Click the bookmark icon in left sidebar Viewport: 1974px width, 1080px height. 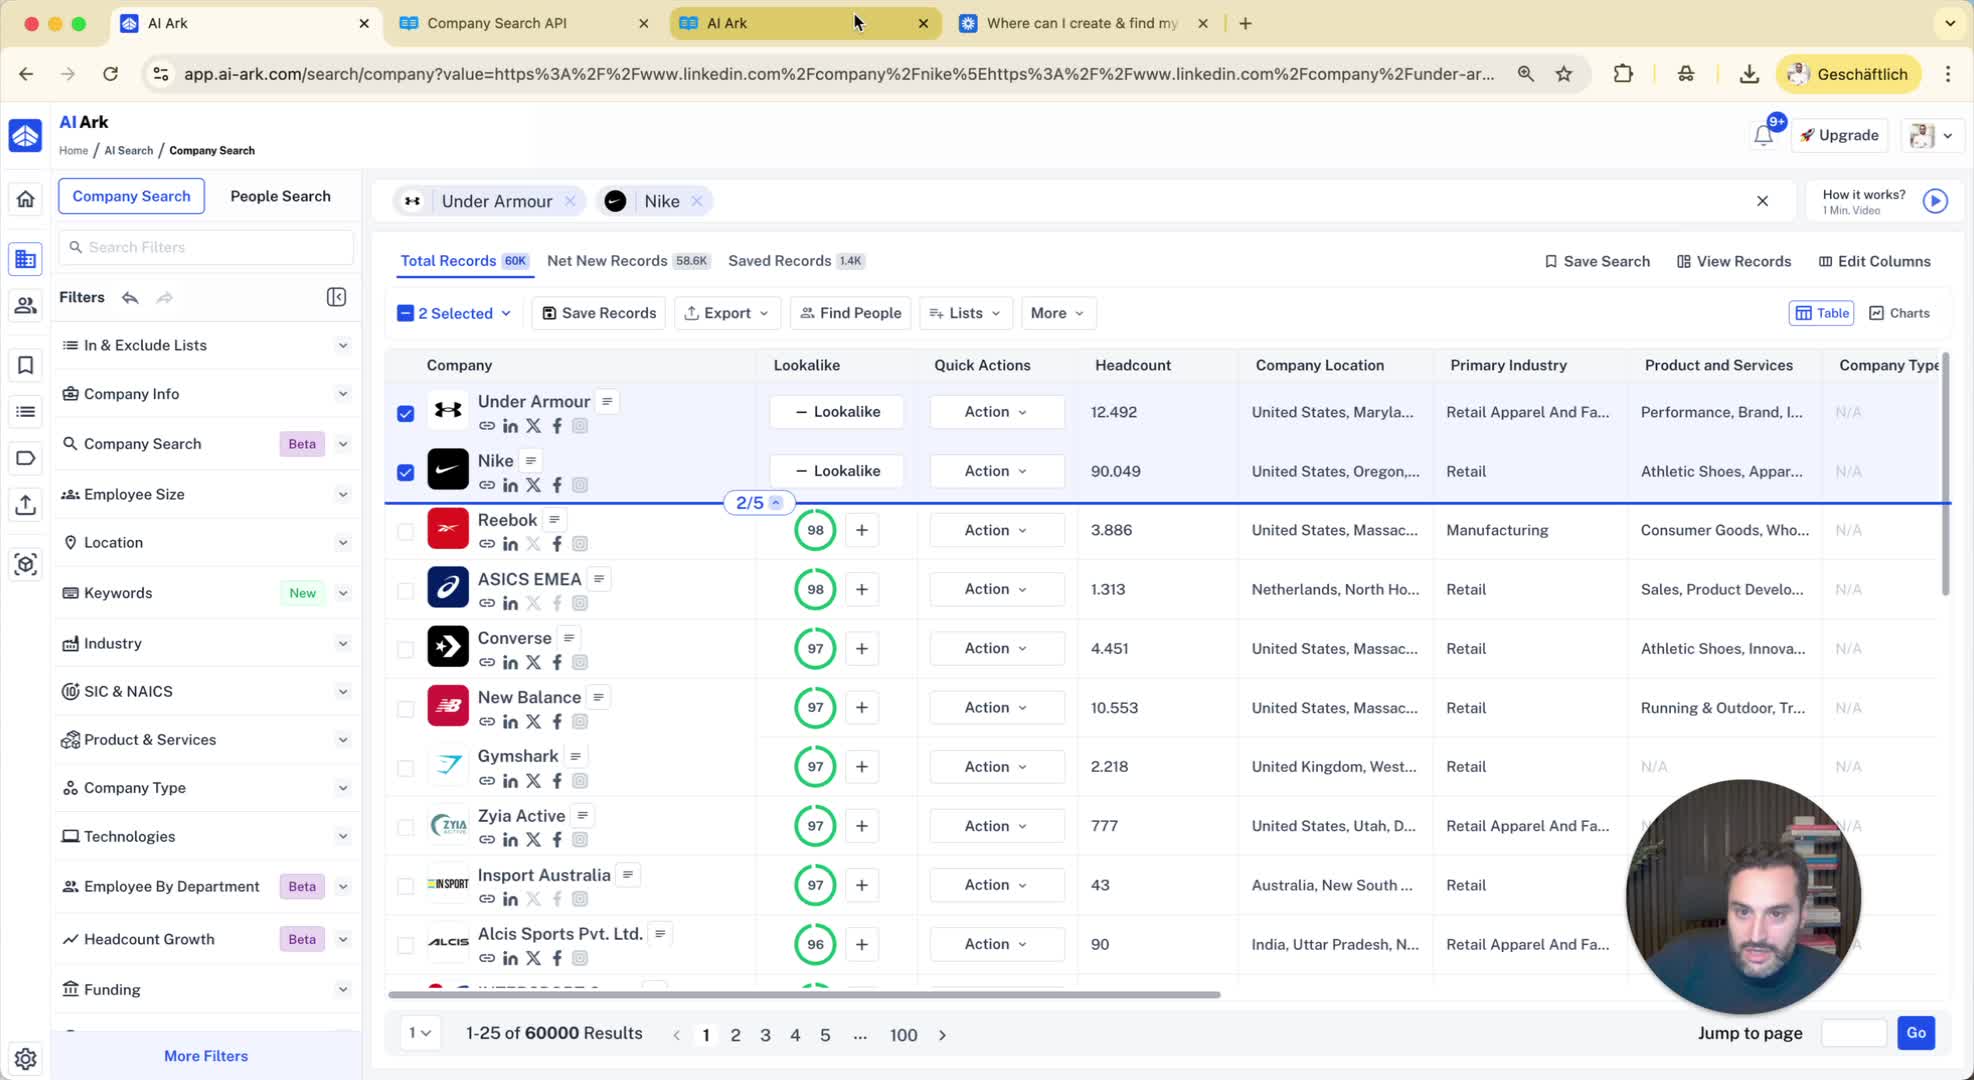tap(25, 365)
